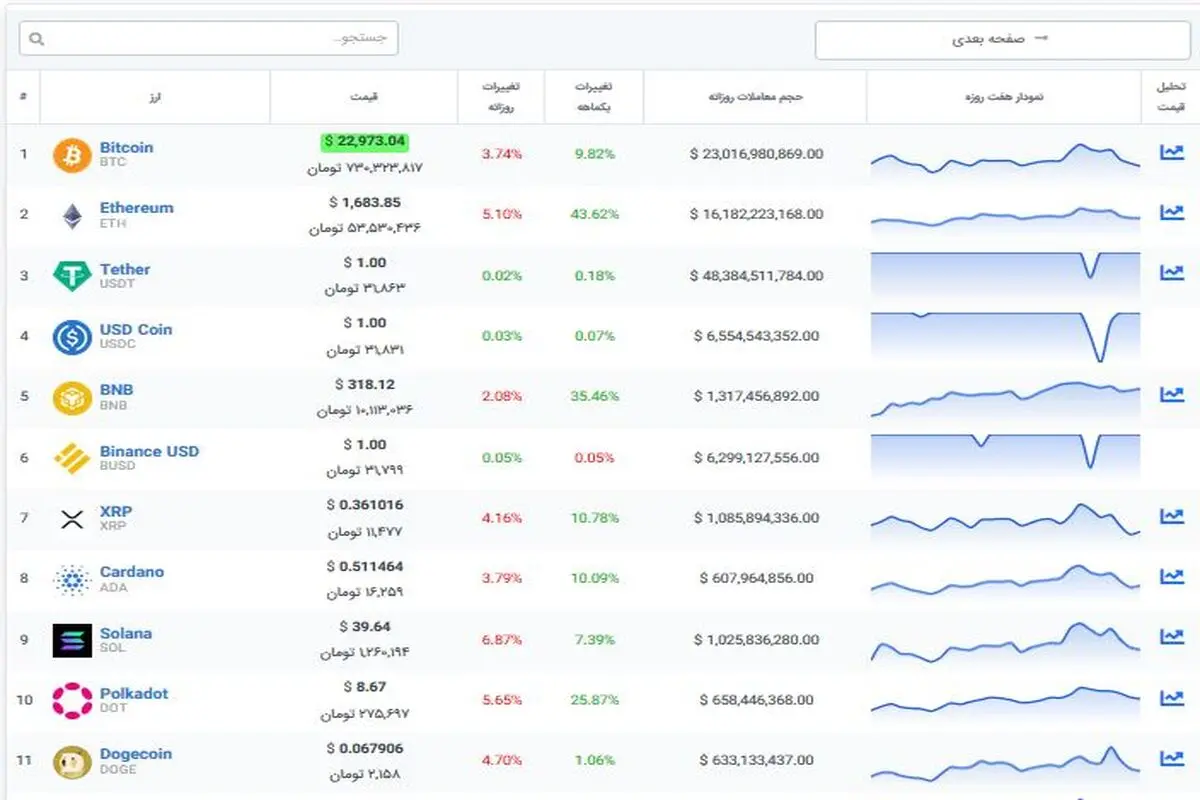
Task: Open the Ethereum price analysis chart icon
Action: (1171, 212)
